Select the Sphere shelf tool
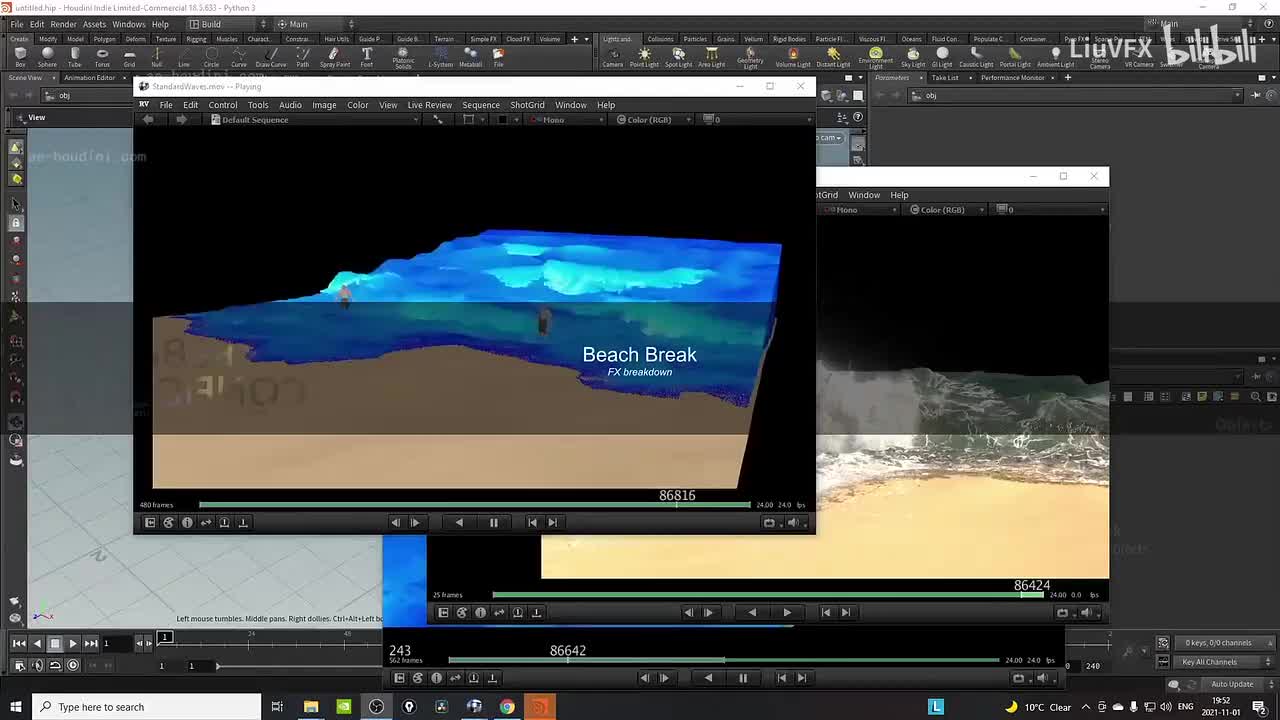The height and width of the screenshot is (720, 1280). coord(47,56)
